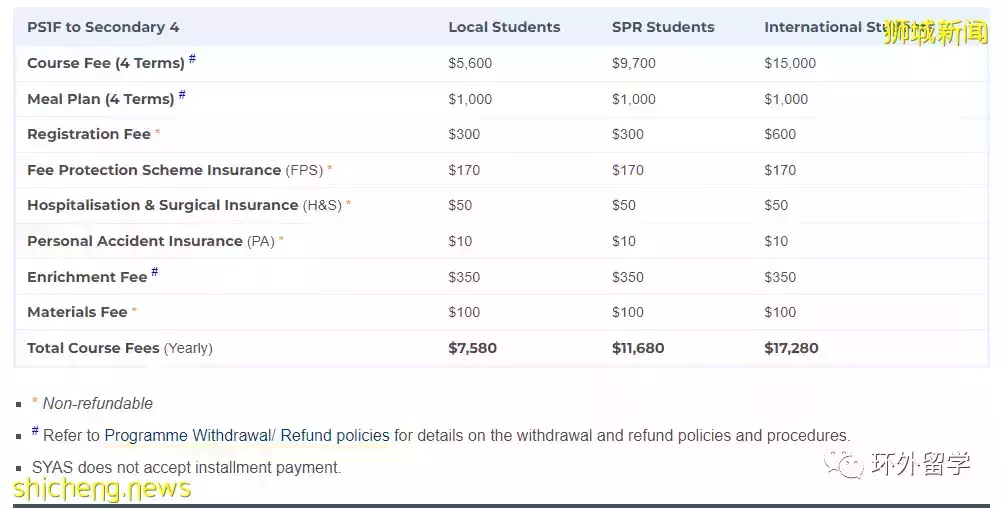Click the Registration Fee asterisk marker
Viewport: 1003px width, 508px height.
[157, 134]
